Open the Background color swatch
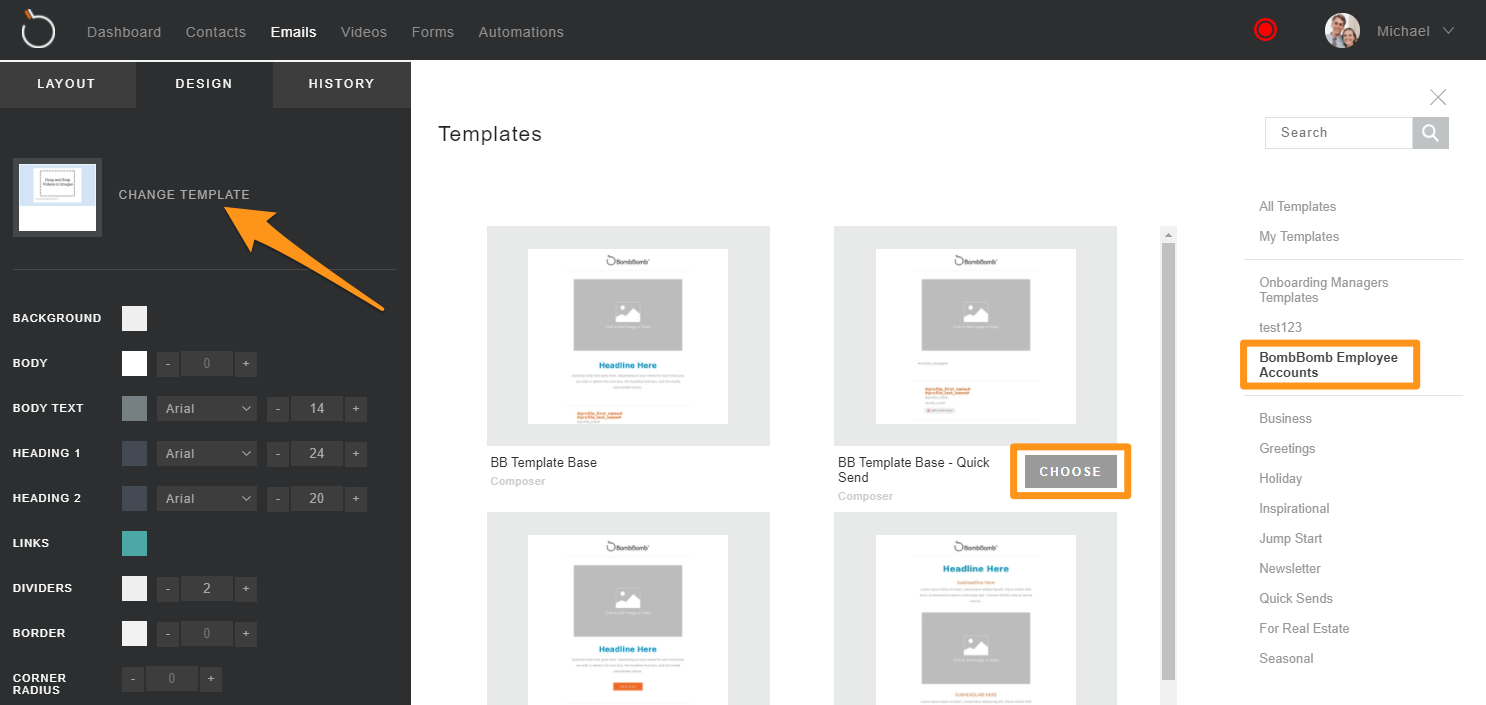This screenshot has width=1486, height=705. tap(134, 318)
